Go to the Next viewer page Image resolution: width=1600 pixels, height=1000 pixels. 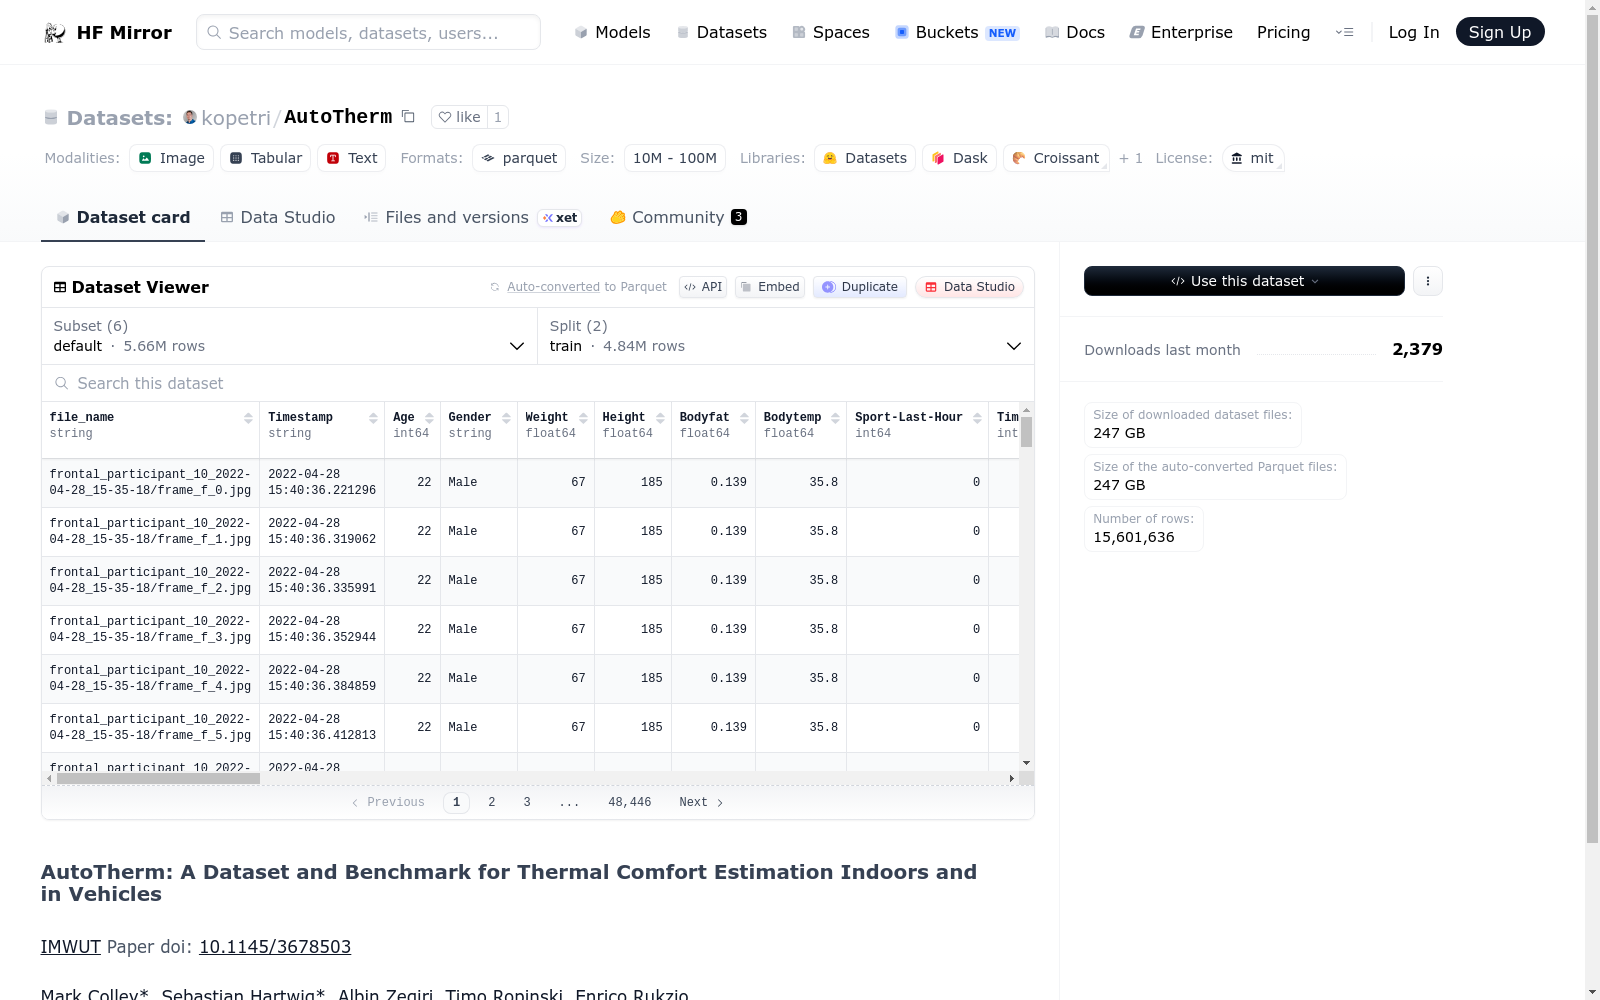(x=701, y=802)
